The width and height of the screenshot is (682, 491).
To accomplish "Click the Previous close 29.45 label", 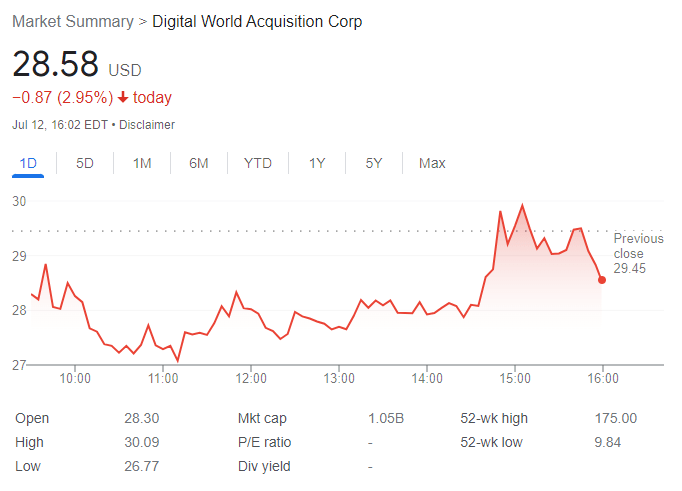I will pos(638,253).
